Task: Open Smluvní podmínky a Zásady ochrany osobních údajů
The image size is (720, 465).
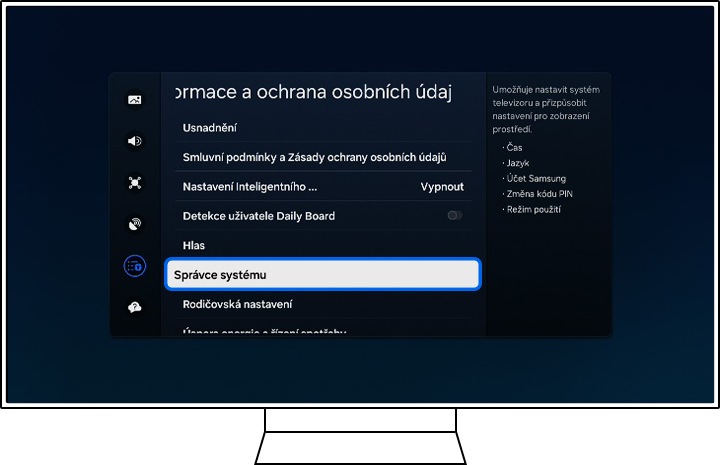Action: pos(323,157)
